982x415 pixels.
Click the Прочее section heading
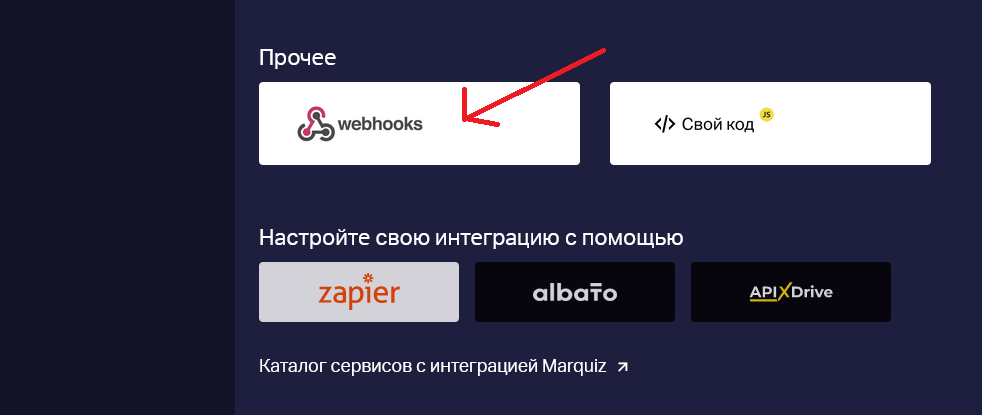(x=297, y=58)
